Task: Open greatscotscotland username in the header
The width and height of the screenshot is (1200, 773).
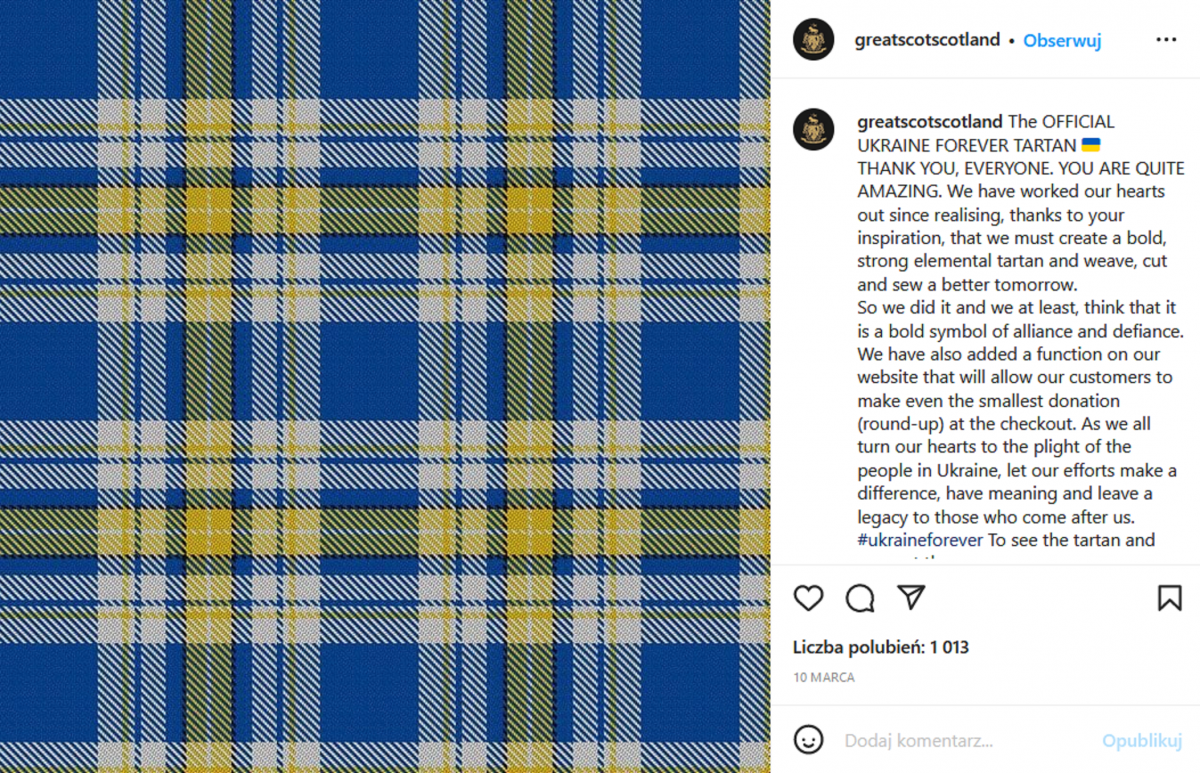Action: (927, 40)
